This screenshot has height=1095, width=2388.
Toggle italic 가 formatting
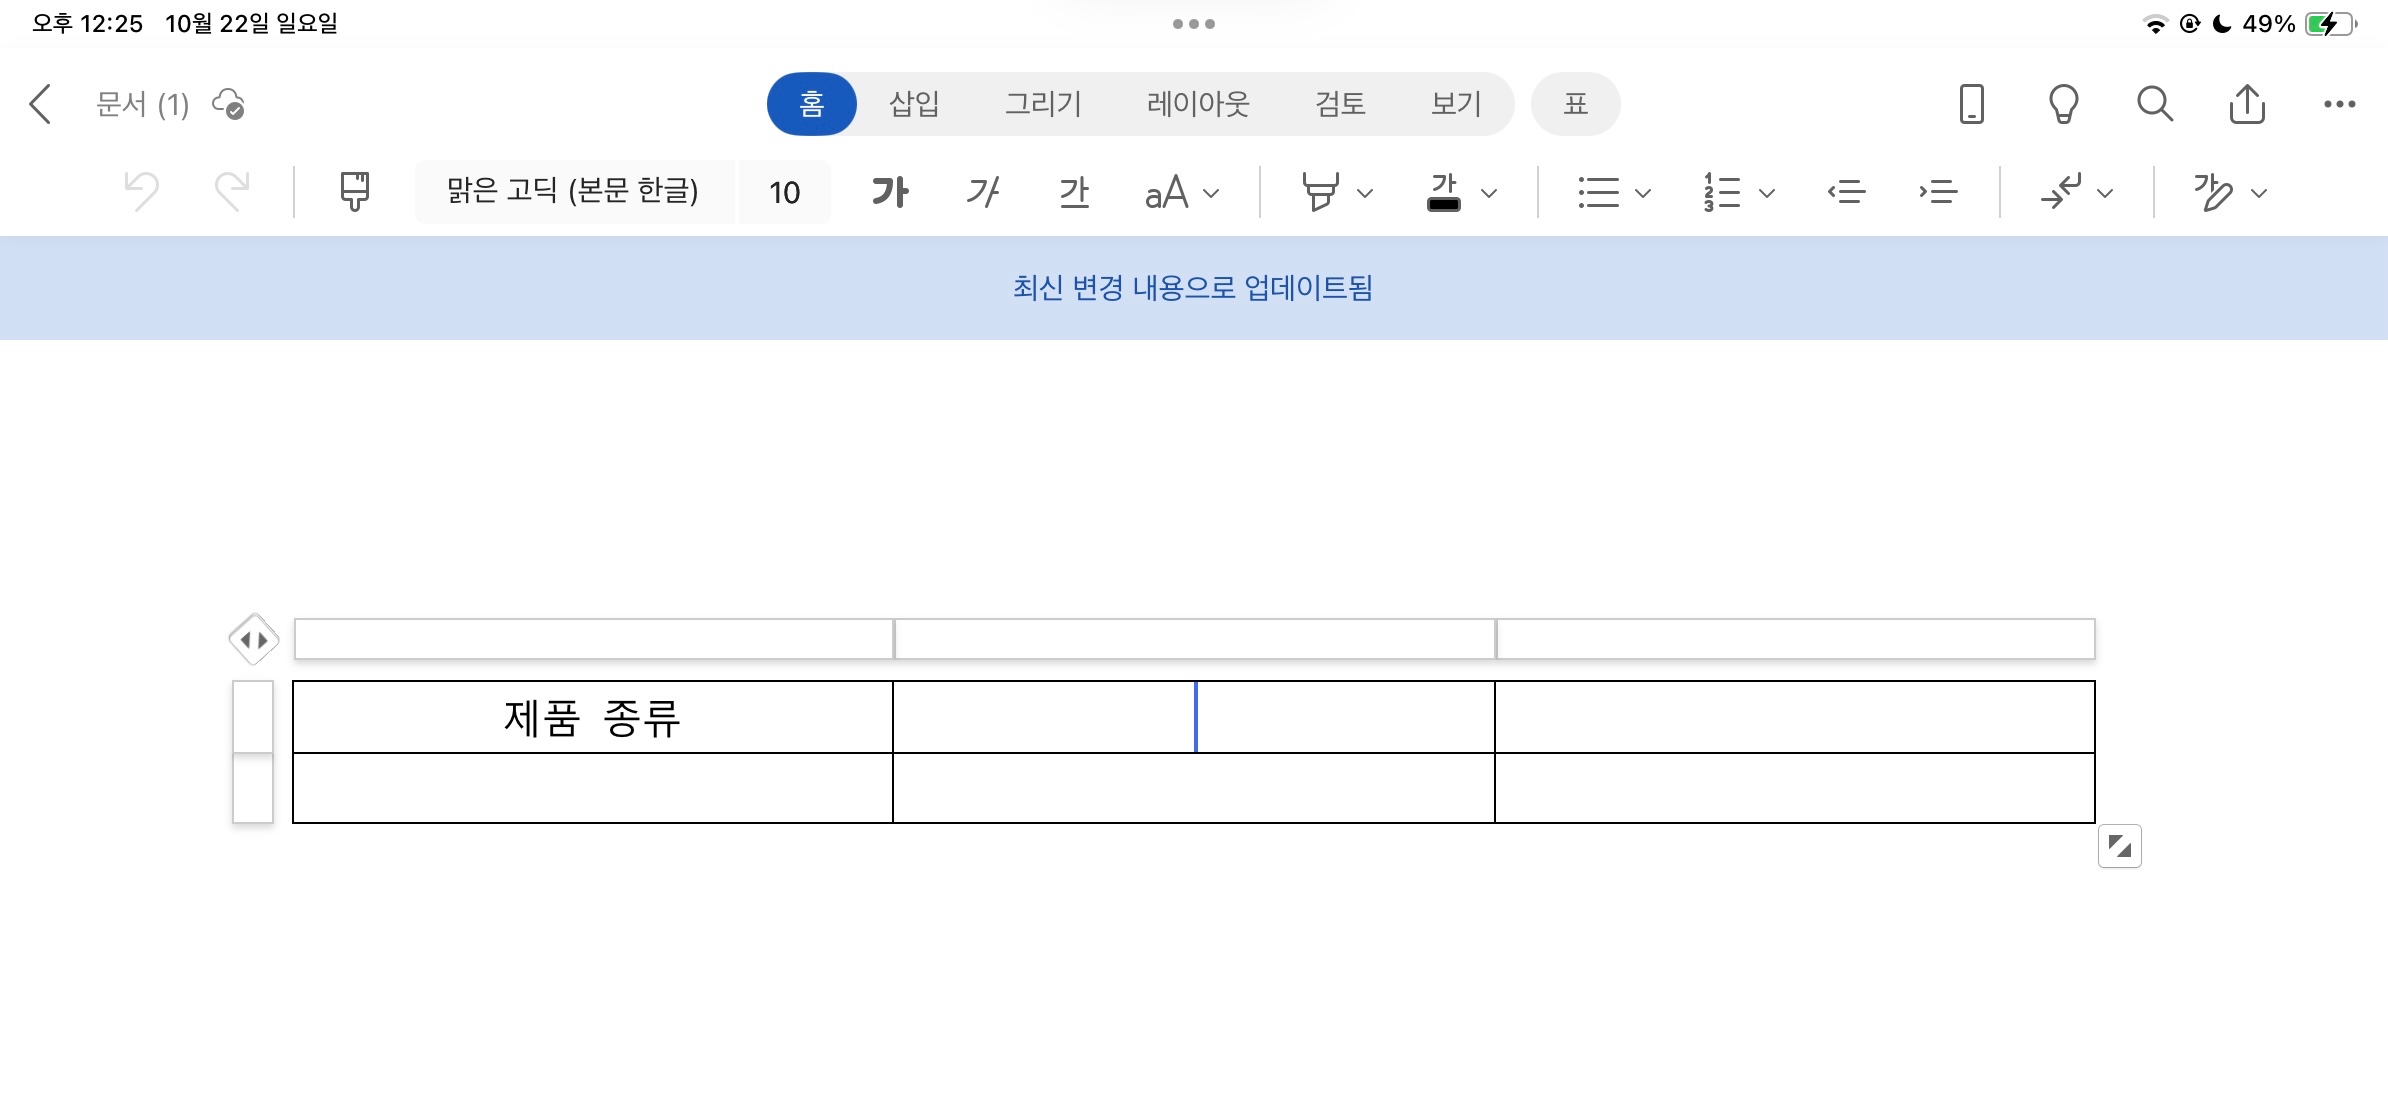982,191
